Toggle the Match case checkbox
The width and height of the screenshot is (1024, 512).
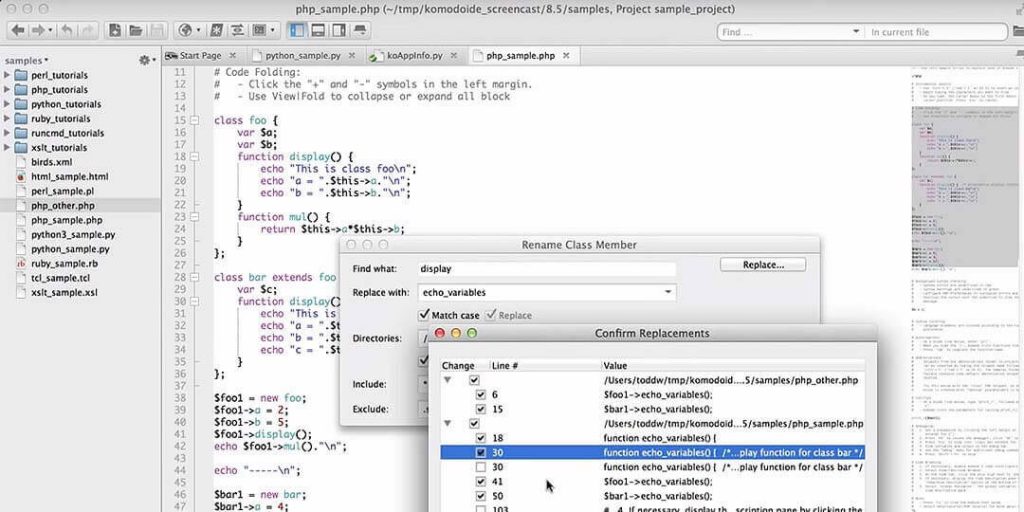pyautogui.click(x=424, y=315)
